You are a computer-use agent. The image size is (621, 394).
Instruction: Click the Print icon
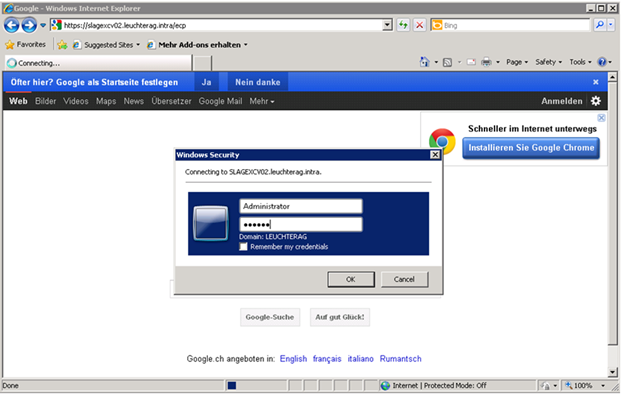point(486,62)
